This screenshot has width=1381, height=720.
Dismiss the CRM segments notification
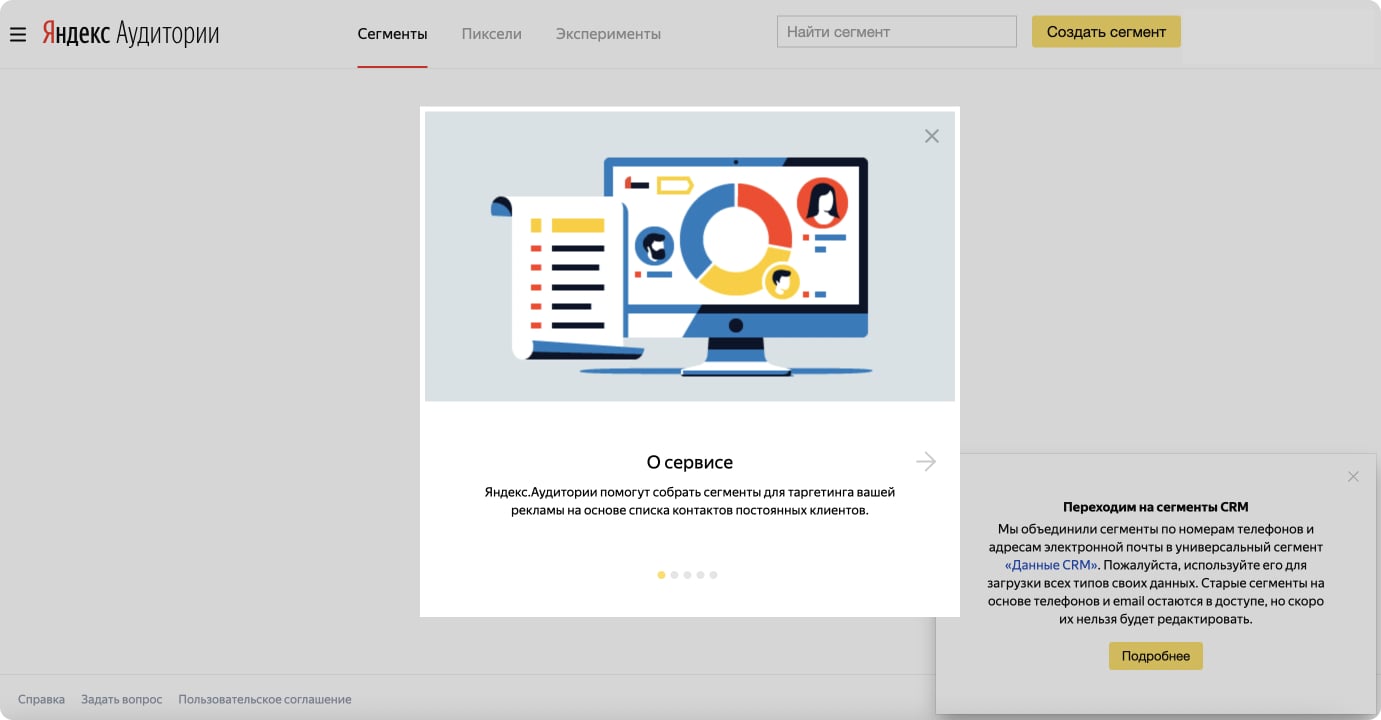coord(1353,477)
